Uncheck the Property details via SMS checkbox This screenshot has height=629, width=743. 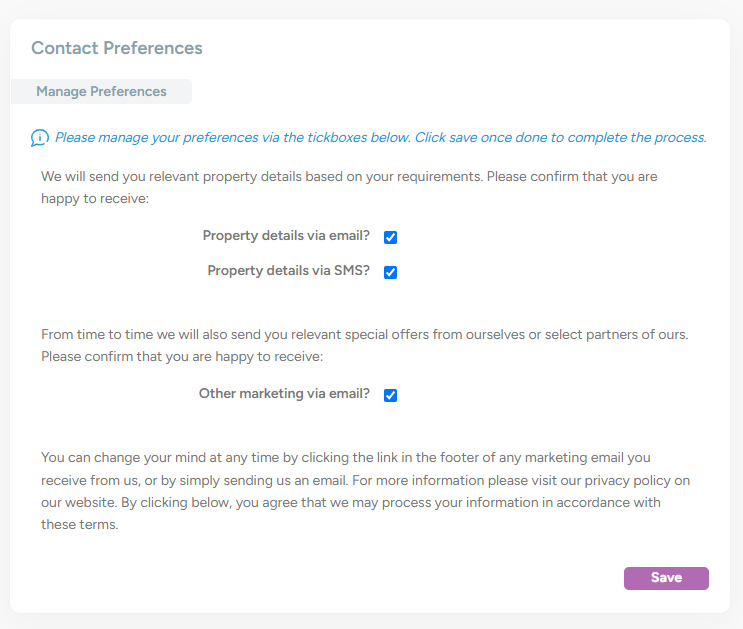pos(391,272)
